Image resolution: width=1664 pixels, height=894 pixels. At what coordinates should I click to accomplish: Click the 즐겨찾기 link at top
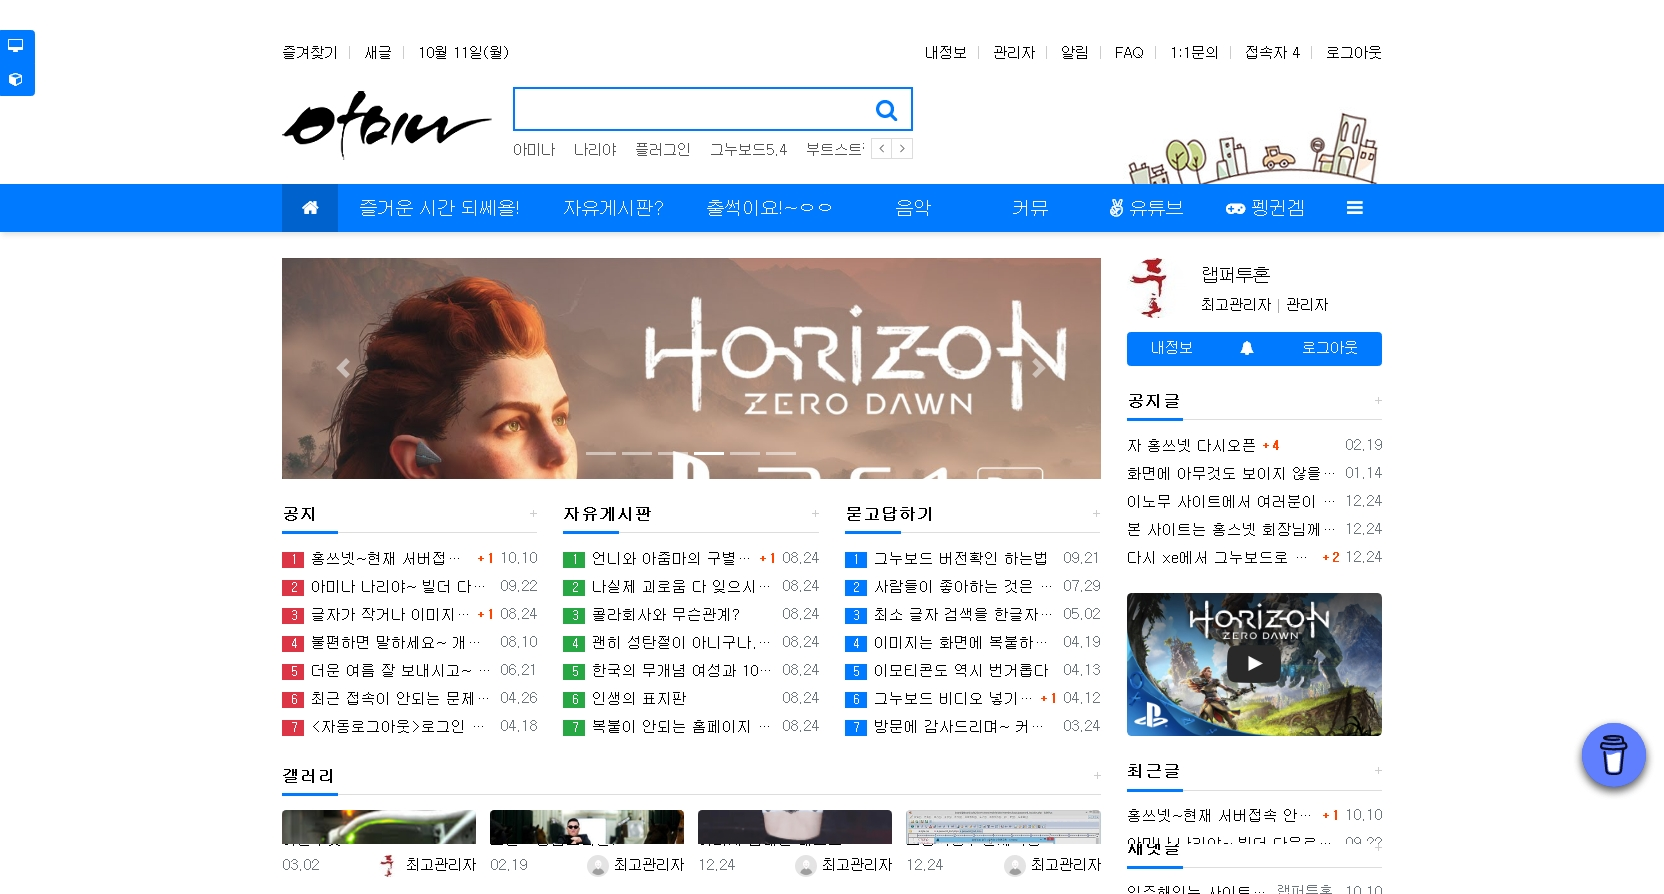tap(310, 53)
